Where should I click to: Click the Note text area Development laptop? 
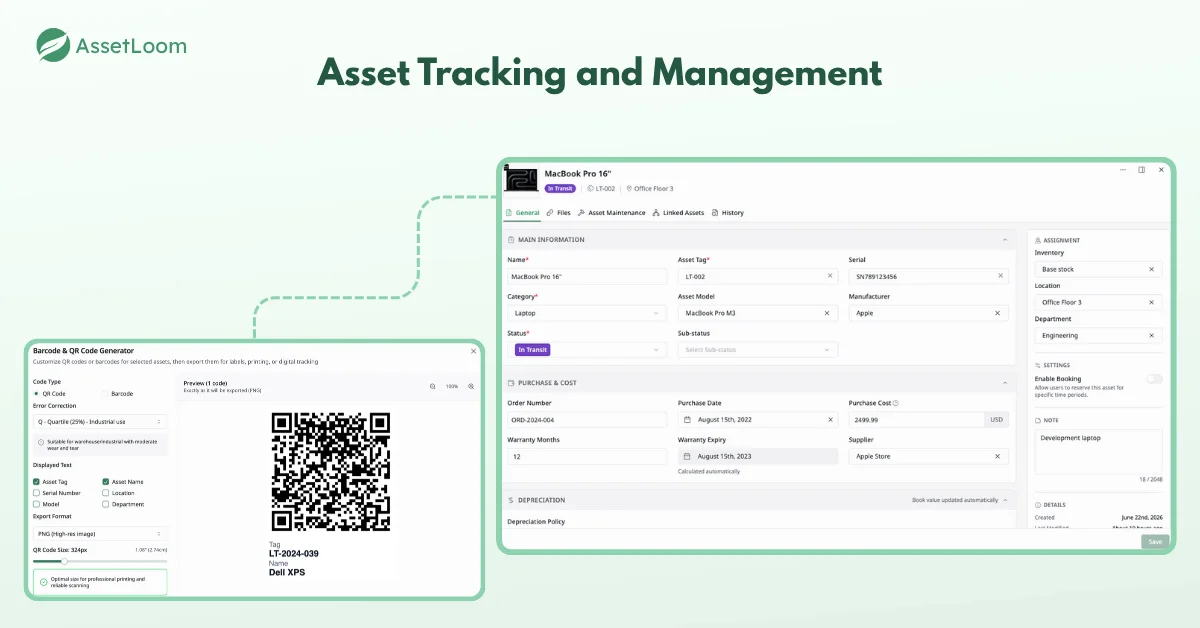click(x=1098, y=452)
